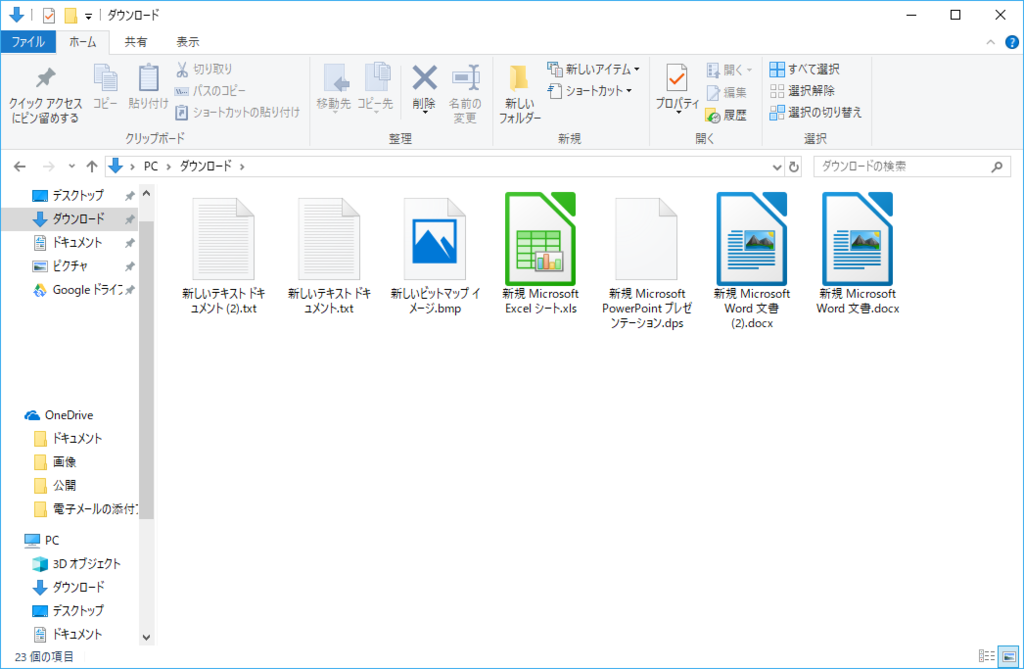Click the 名前の変更 (Rename) icon
1024x669 pixels.
(464, 91)
